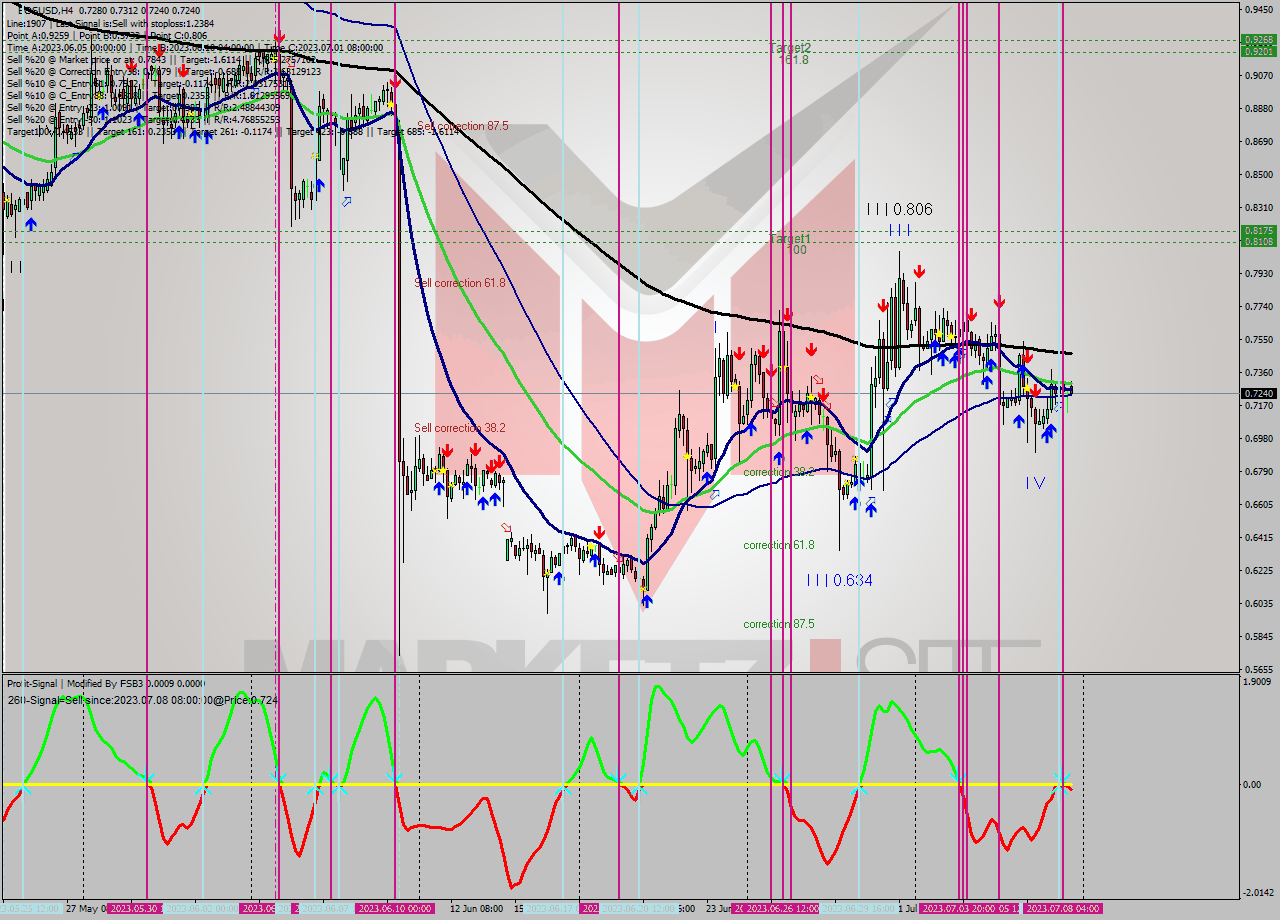Select the 'I I I 0.806' wave label

(x=900, y=210)
